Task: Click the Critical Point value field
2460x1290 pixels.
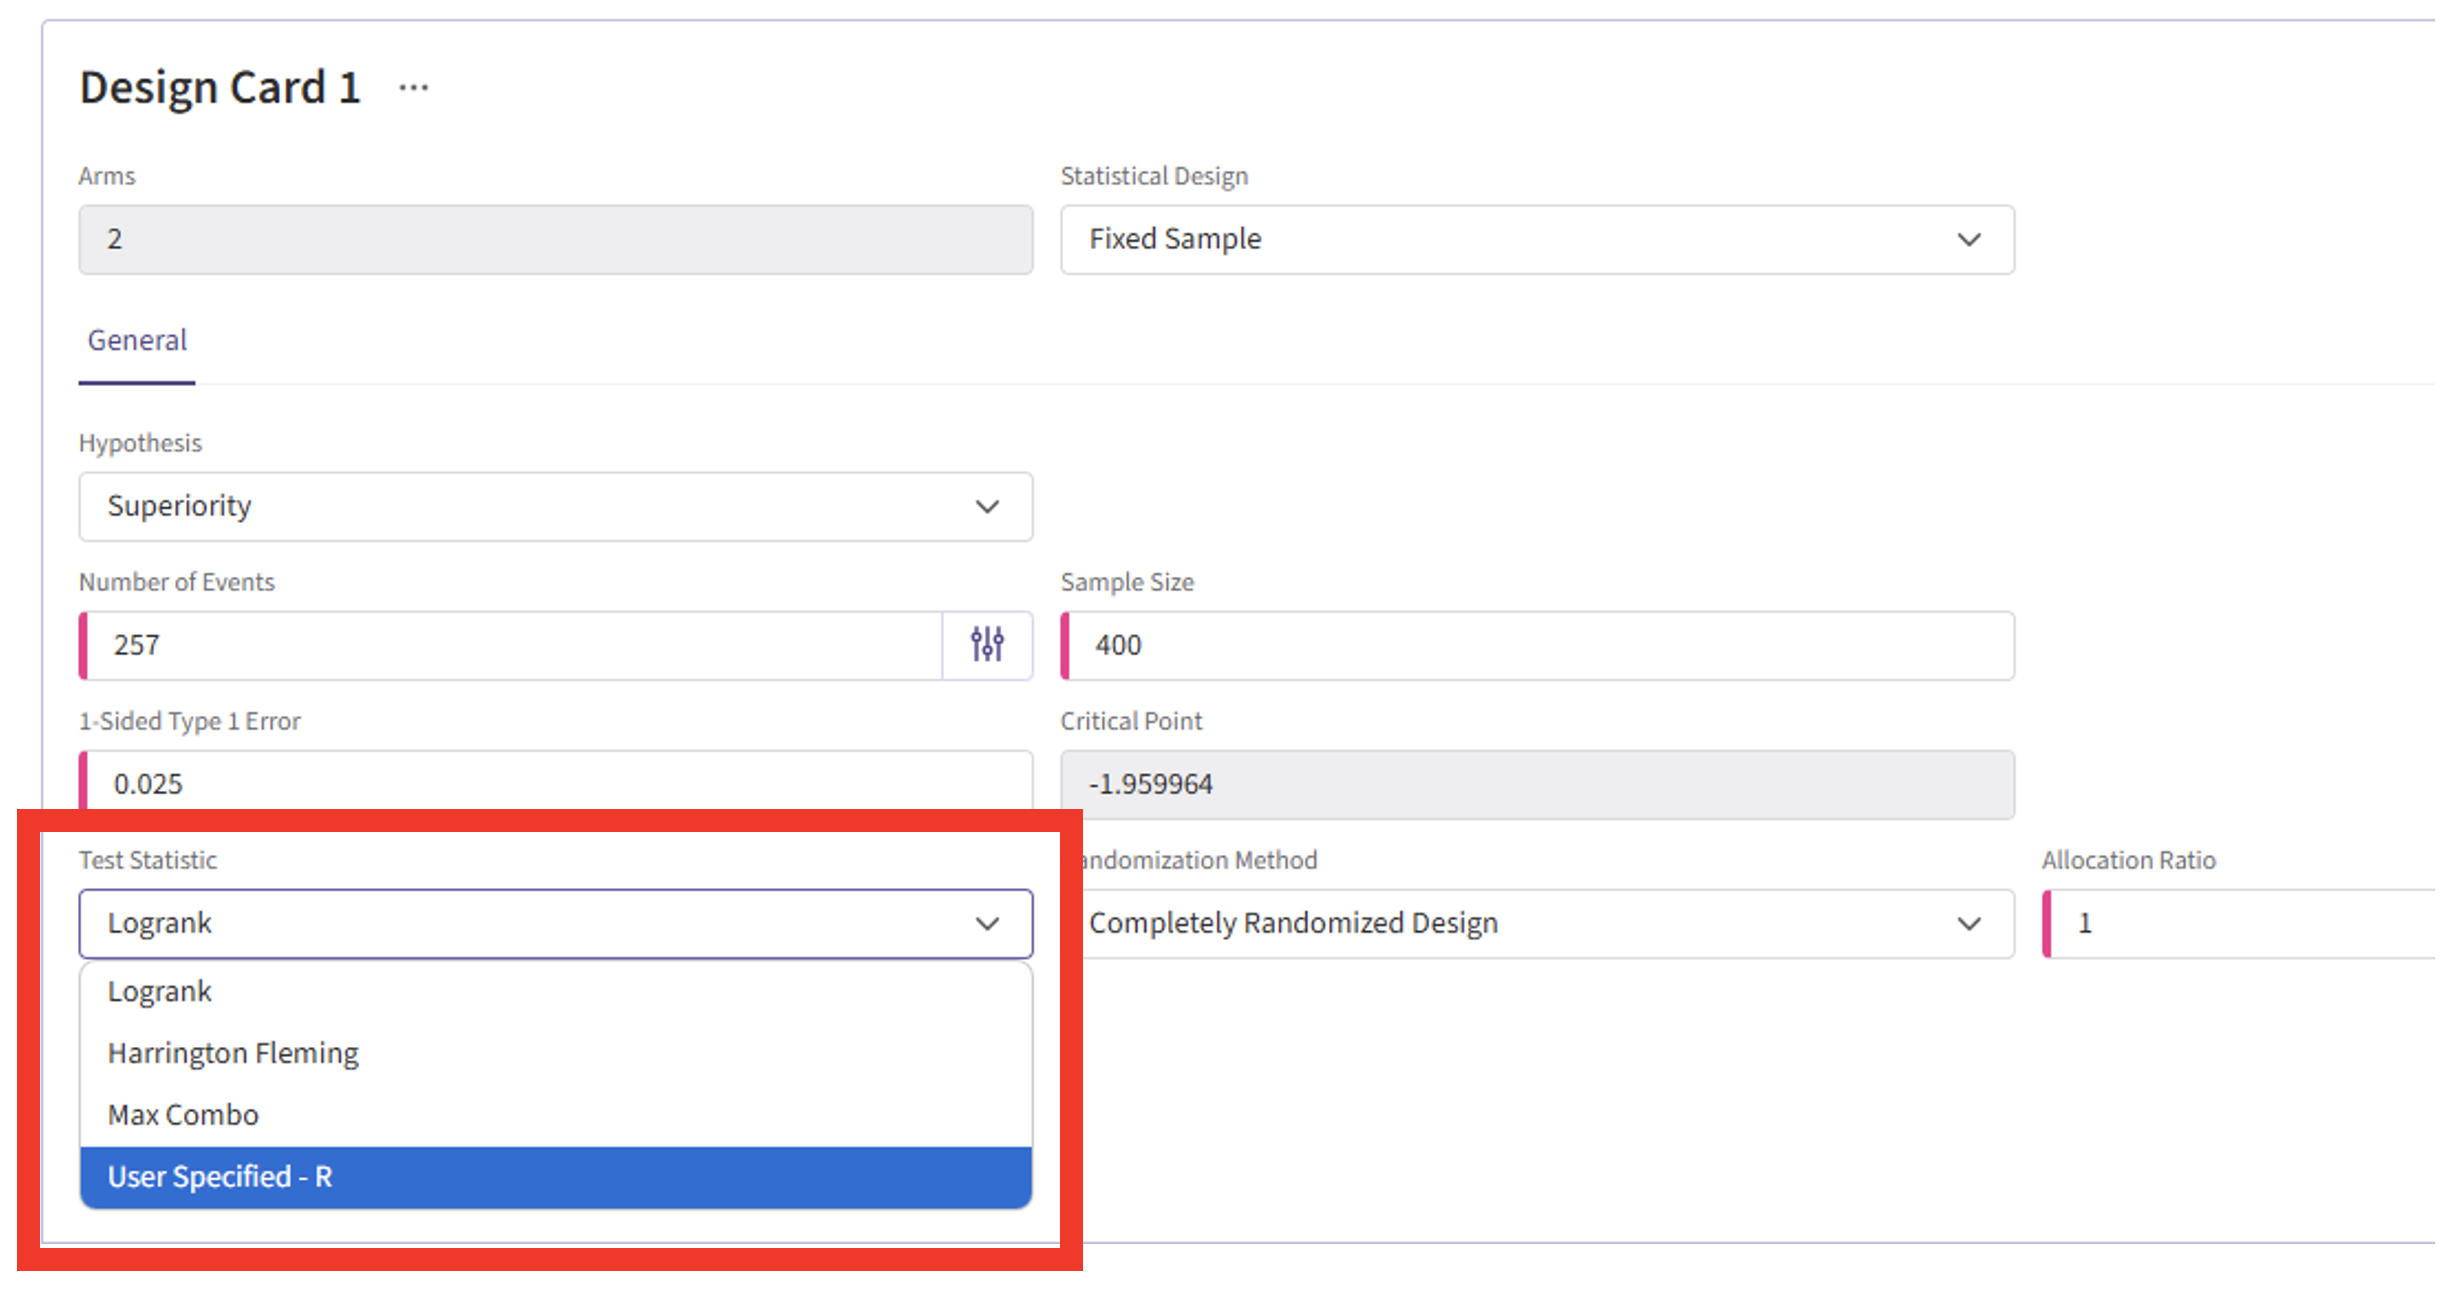Action: [x=1540, y=784]
